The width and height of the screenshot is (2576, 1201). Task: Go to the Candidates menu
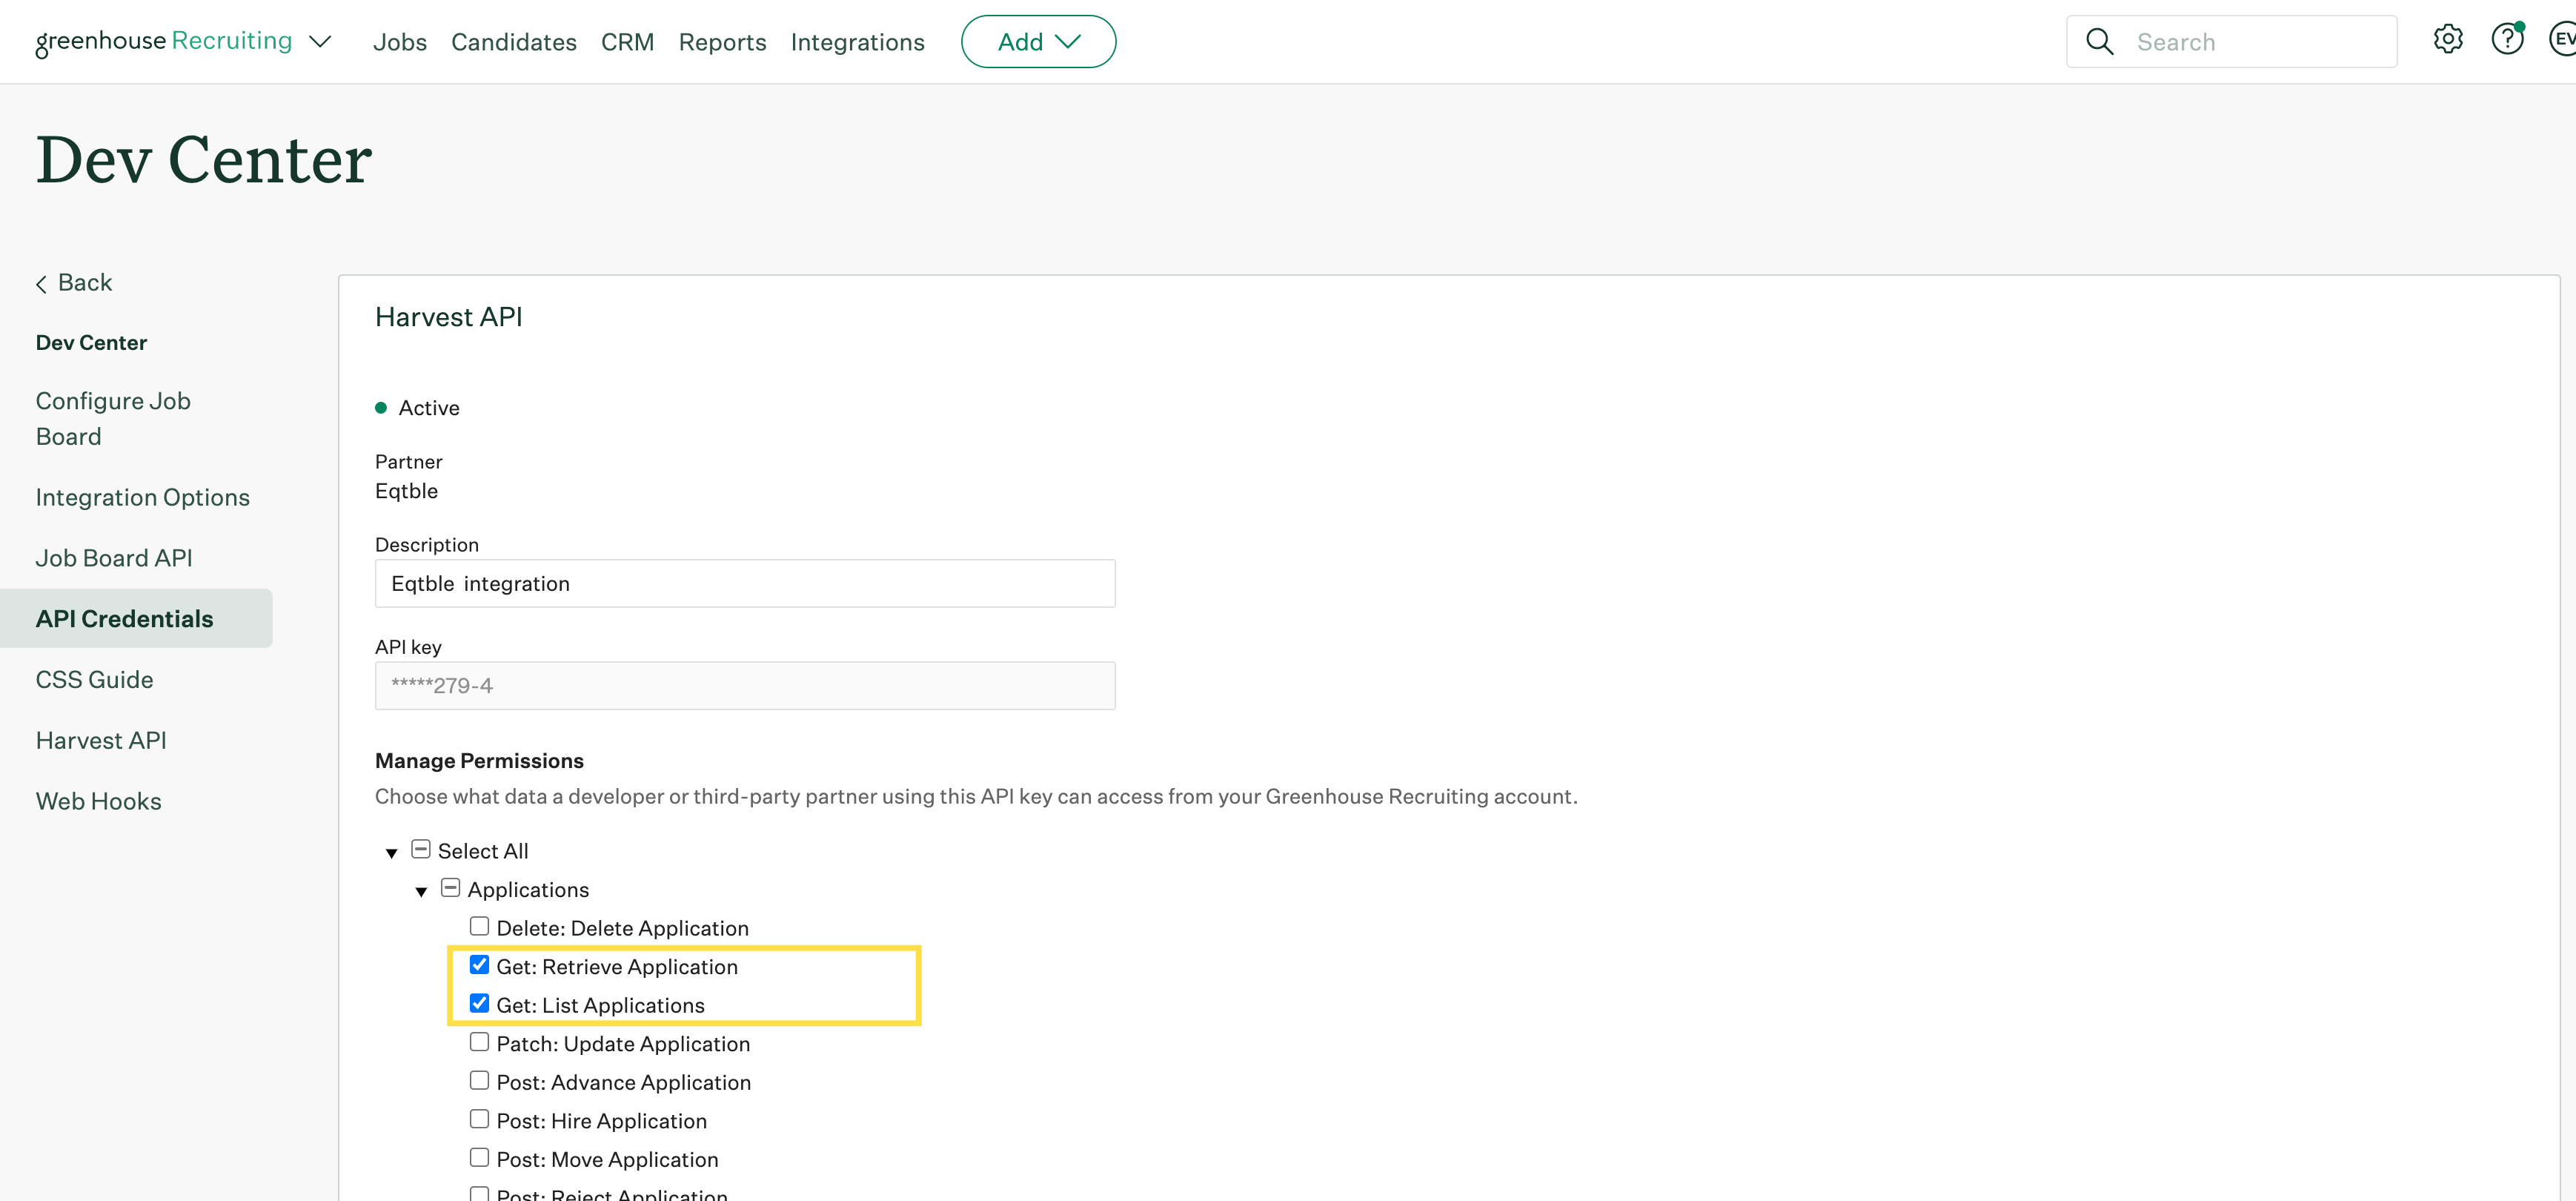click(x=513, y=42)
